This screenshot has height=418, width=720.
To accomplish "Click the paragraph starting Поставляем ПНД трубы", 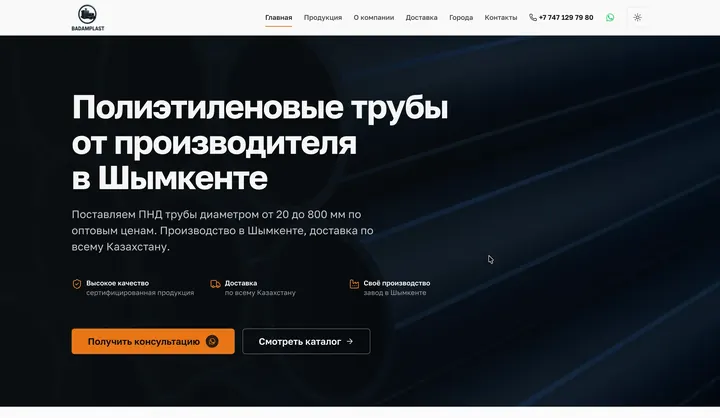I will [x=222, y=231].
